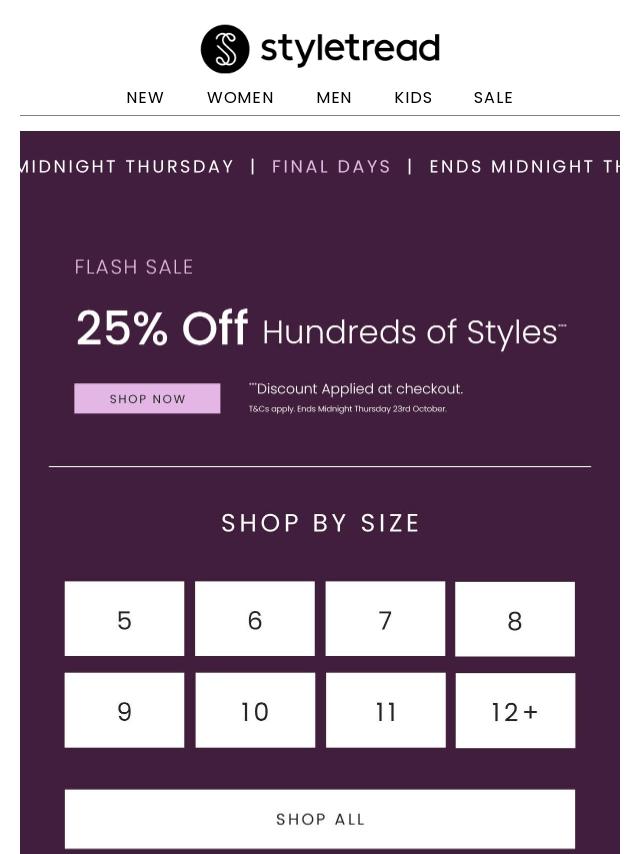Click the Styletread circular logo icon

[224, 49]
